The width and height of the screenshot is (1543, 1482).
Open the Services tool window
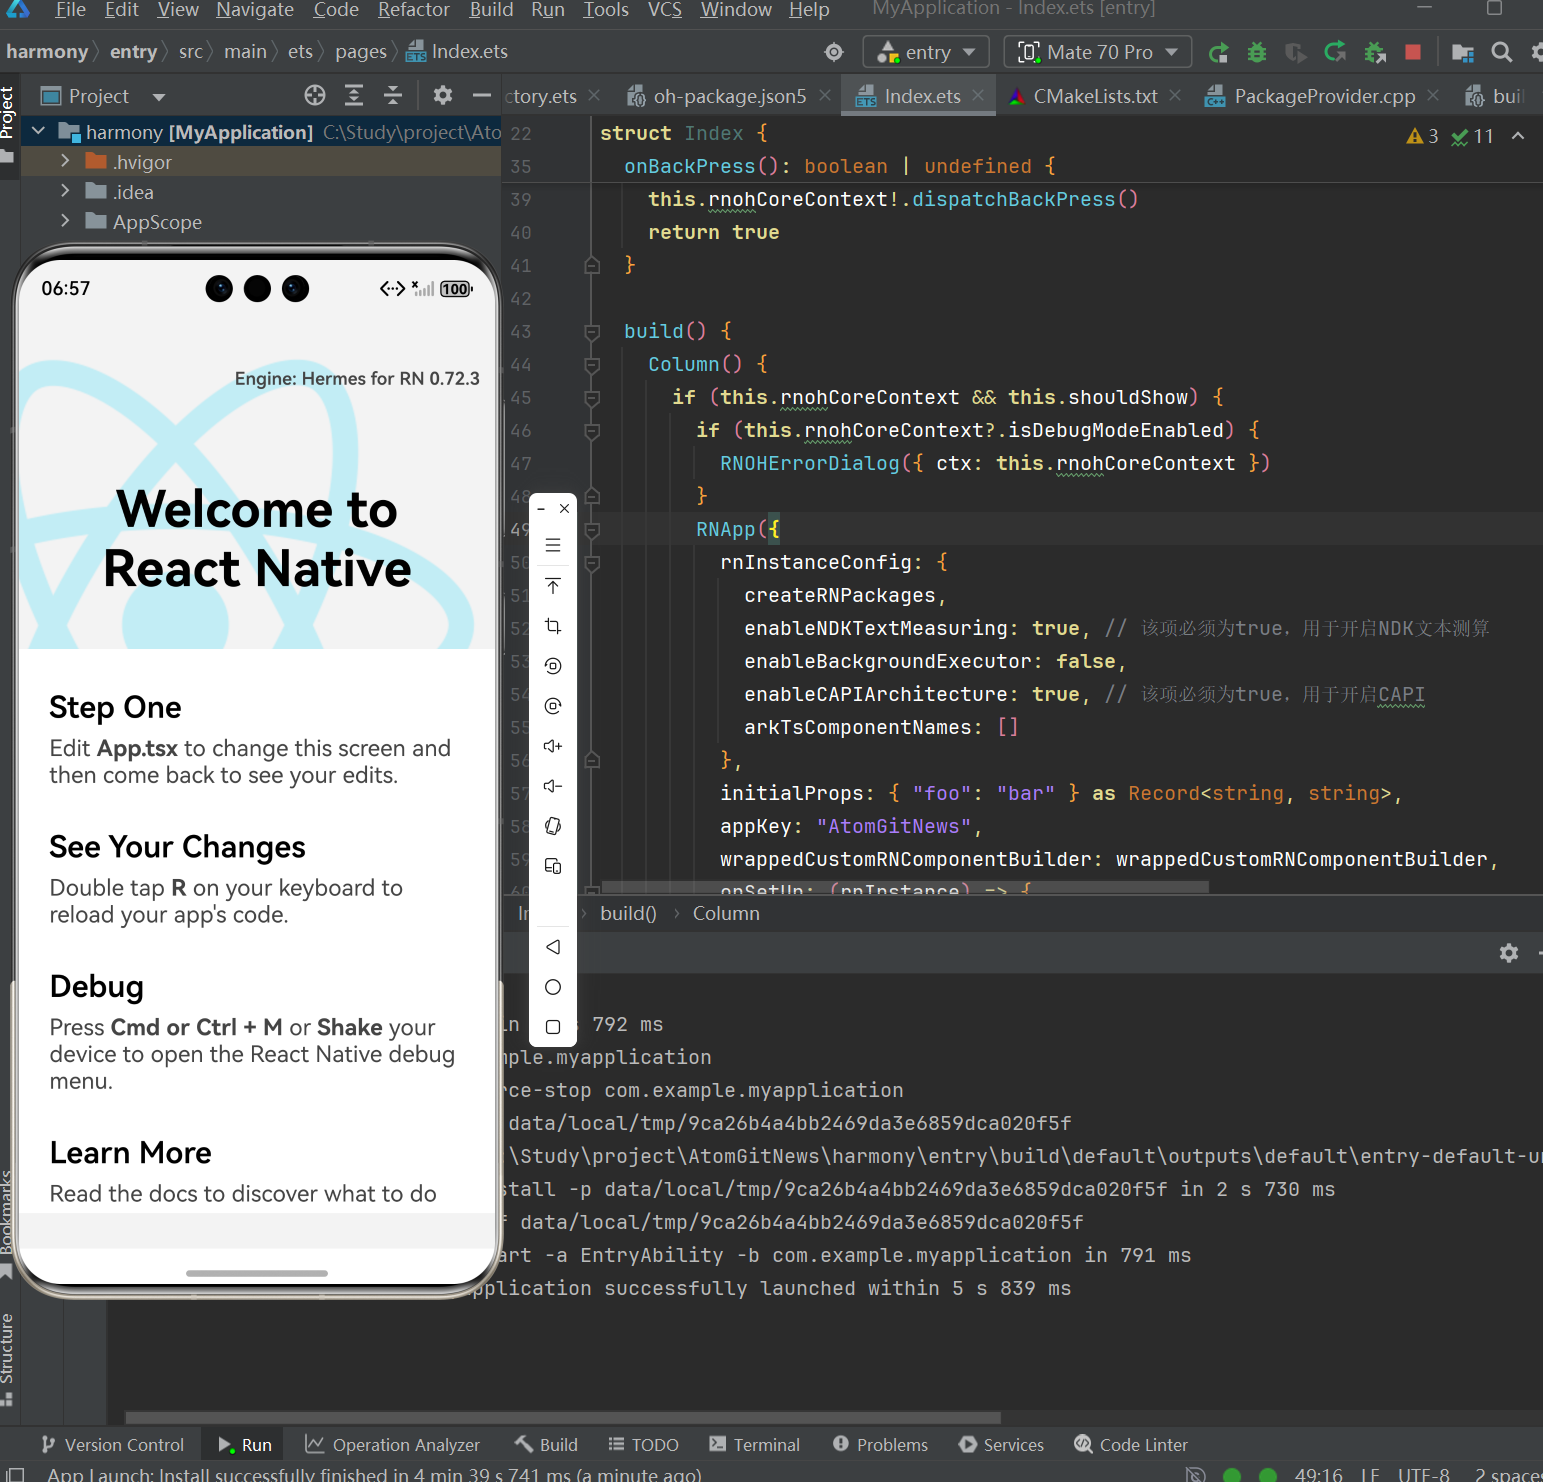pos(1001,1444)
